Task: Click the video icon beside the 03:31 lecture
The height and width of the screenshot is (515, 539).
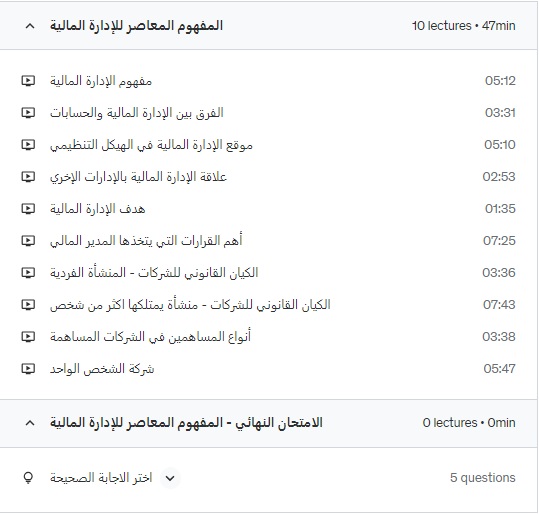Action: coord(28,113)
